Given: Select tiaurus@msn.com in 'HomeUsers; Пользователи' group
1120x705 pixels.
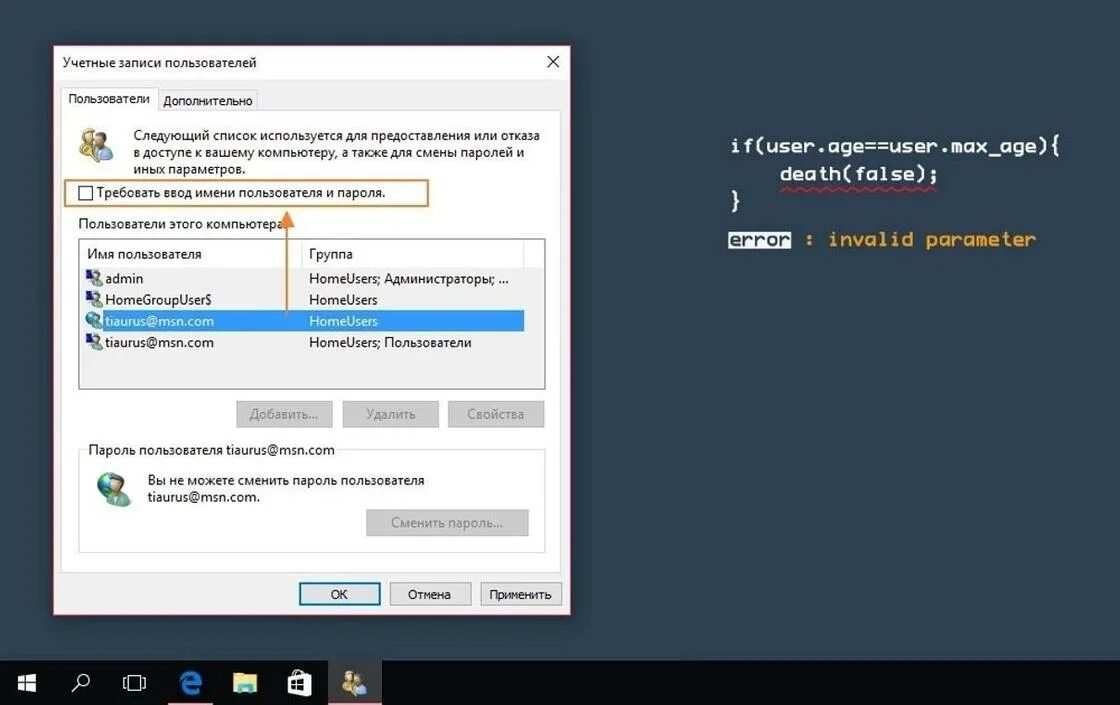Looking at the screenshot, I should click(x=305, y=342).
